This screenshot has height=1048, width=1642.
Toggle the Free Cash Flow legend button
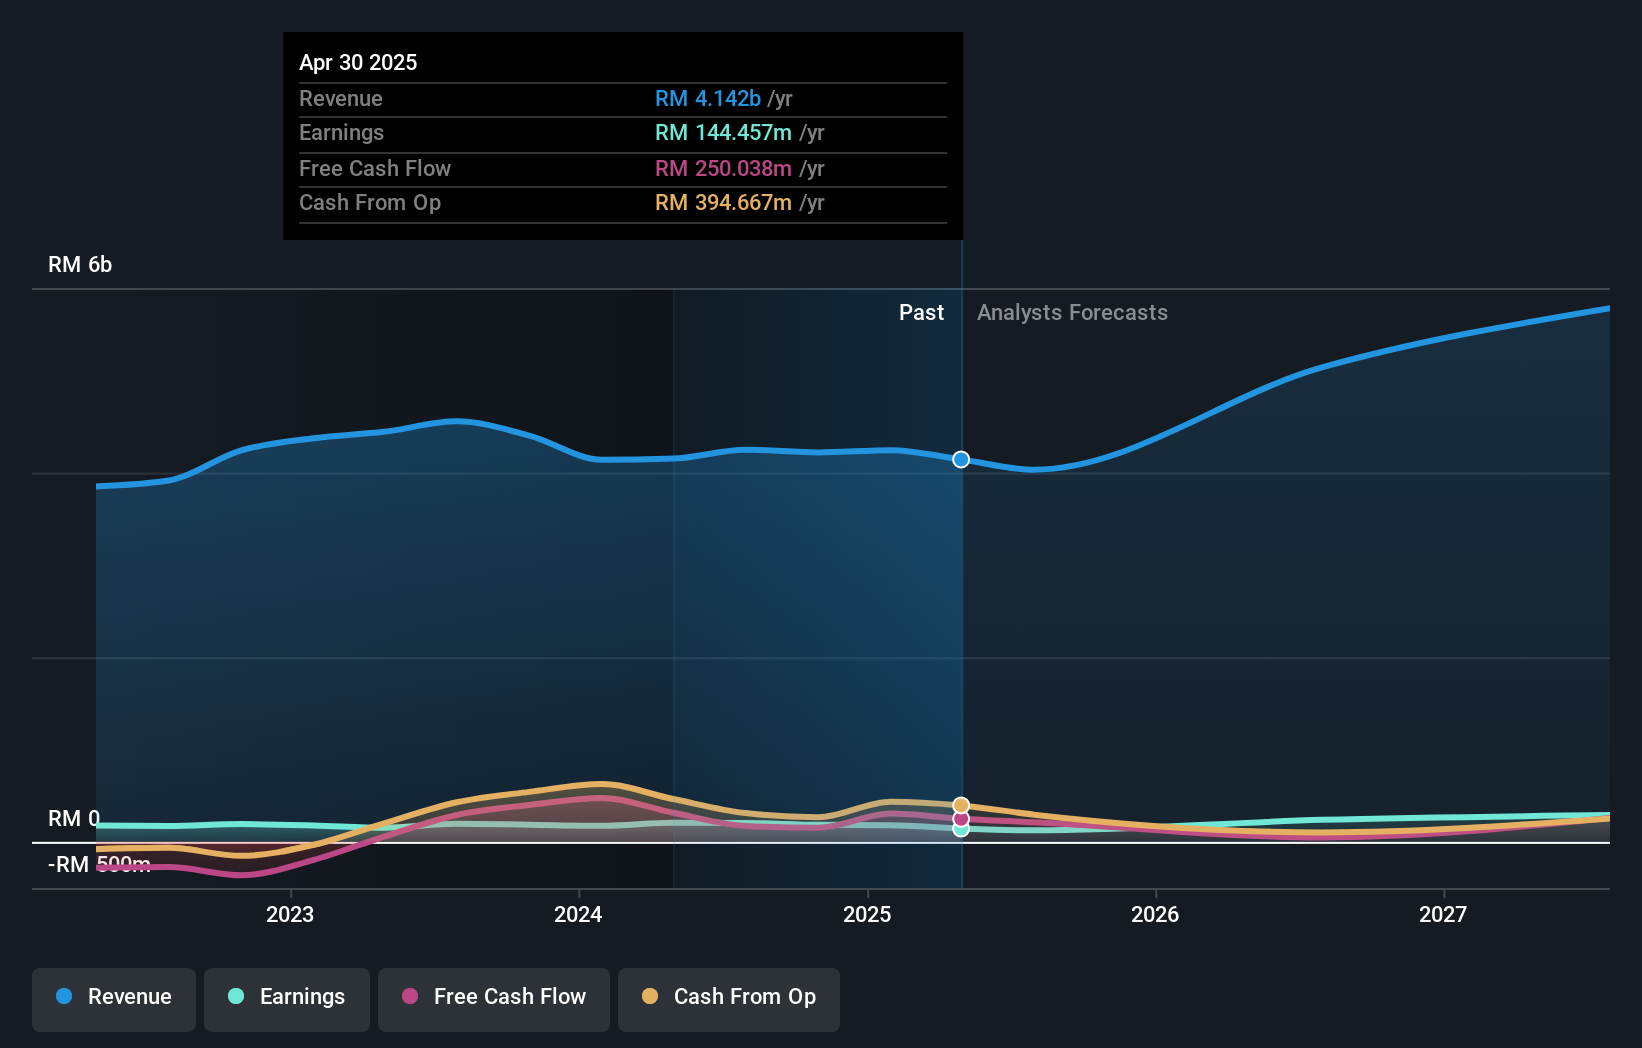coord(494,999)
